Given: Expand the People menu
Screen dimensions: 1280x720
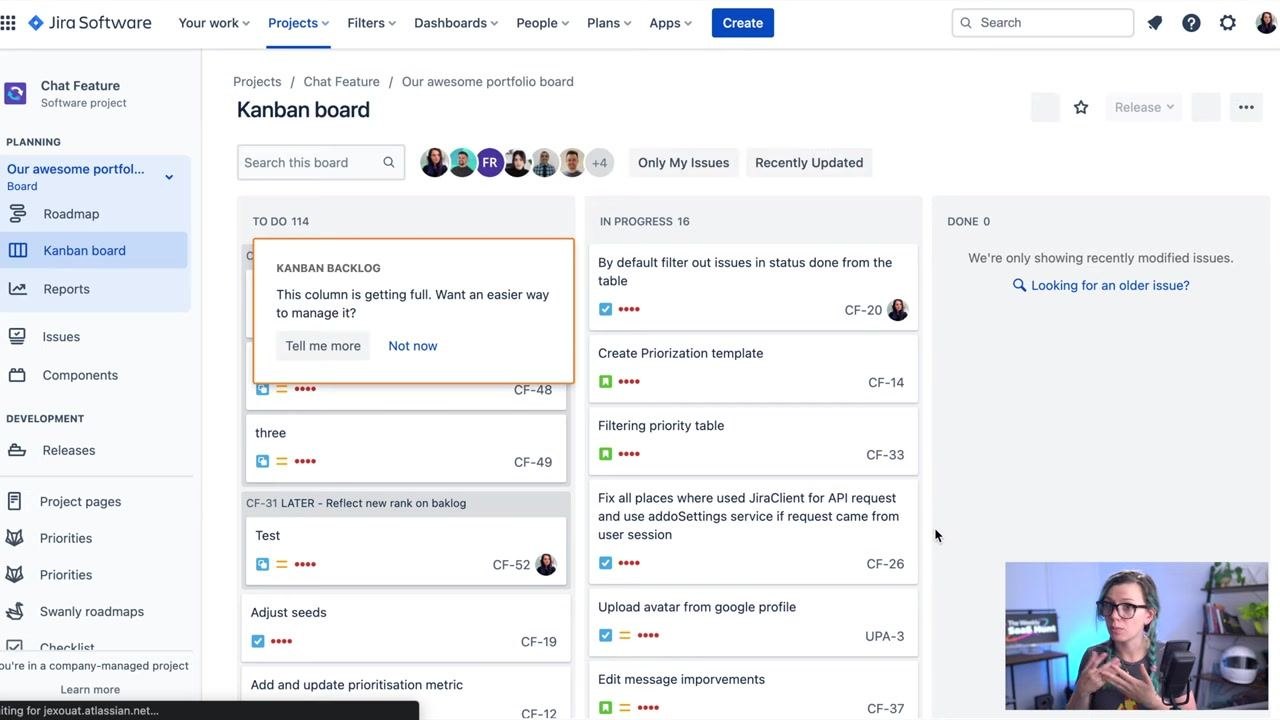Looking at the screenshot, I should pos(543,22).
